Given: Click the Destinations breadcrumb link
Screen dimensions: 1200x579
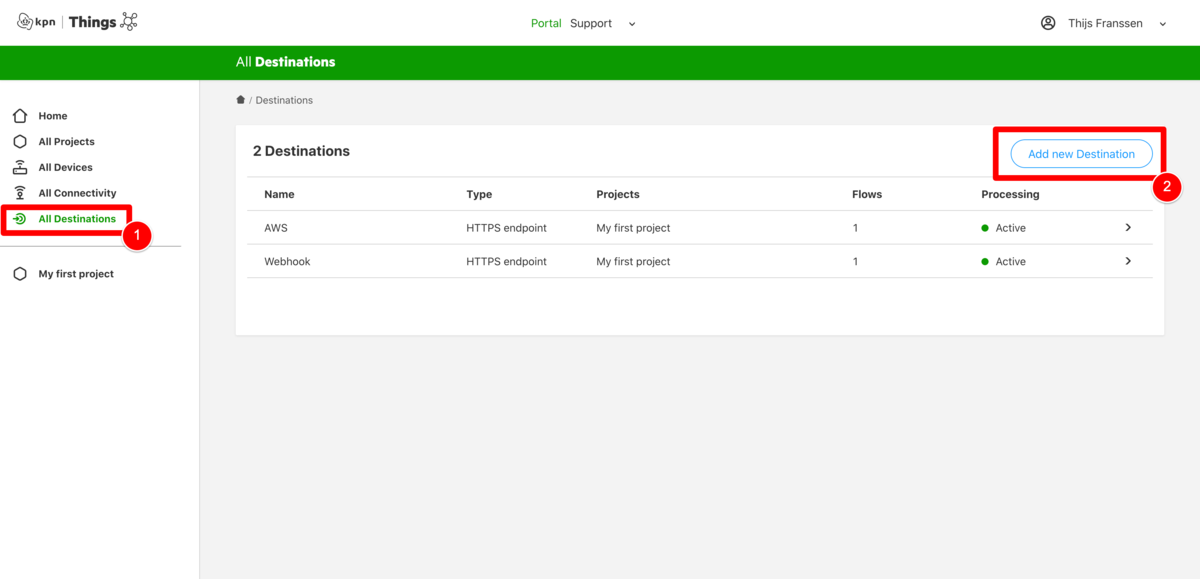Looking at the screenshot, I should [284, 100].
